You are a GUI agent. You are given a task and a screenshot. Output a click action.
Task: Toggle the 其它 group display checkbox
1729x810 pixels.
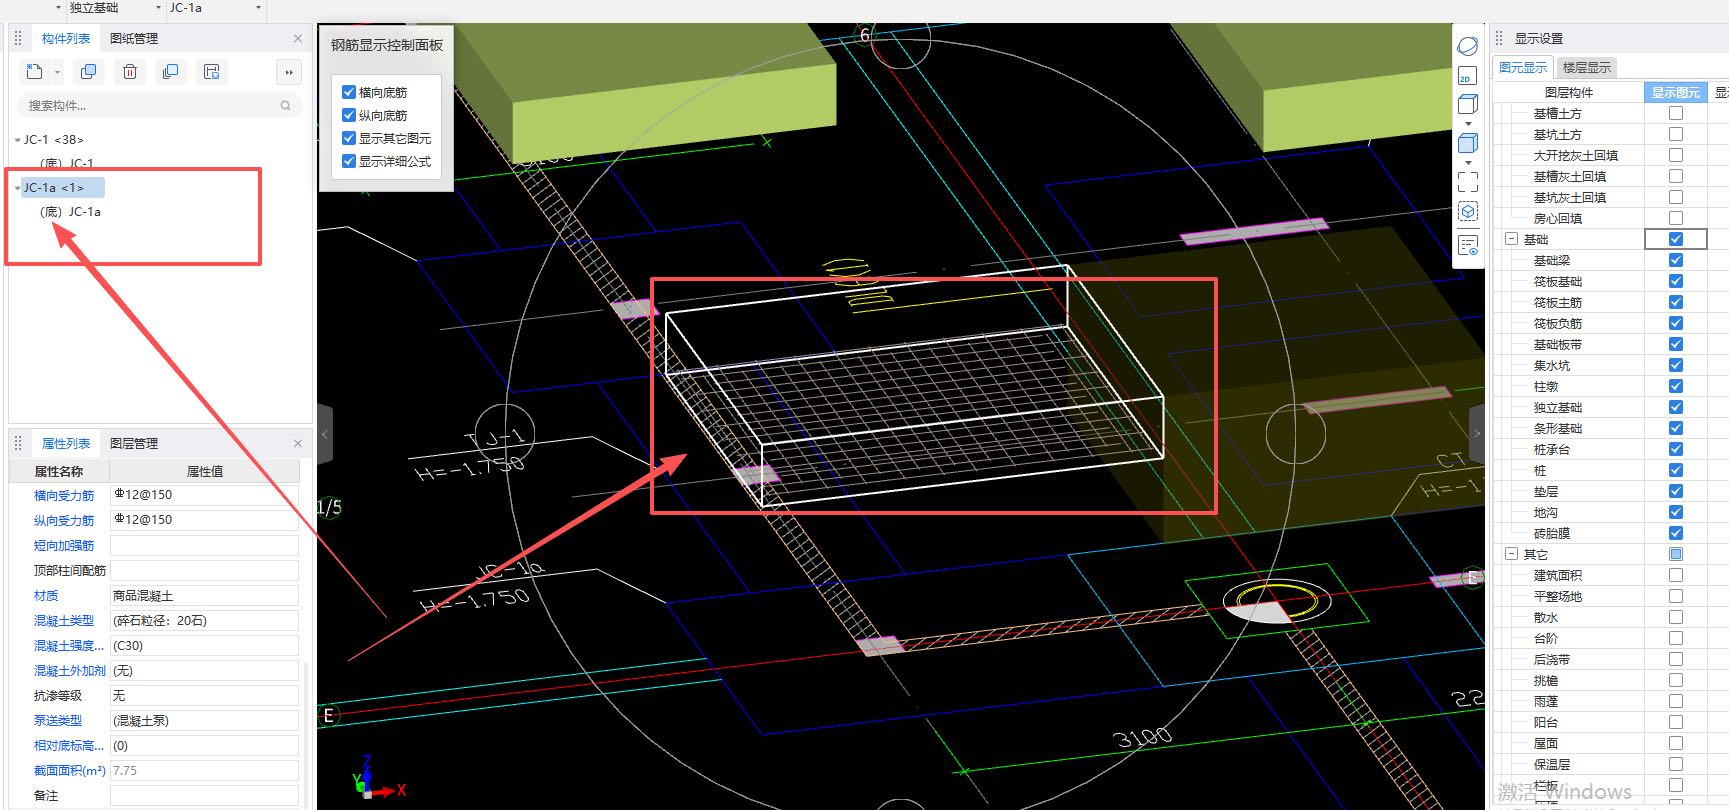(1676, 554)
